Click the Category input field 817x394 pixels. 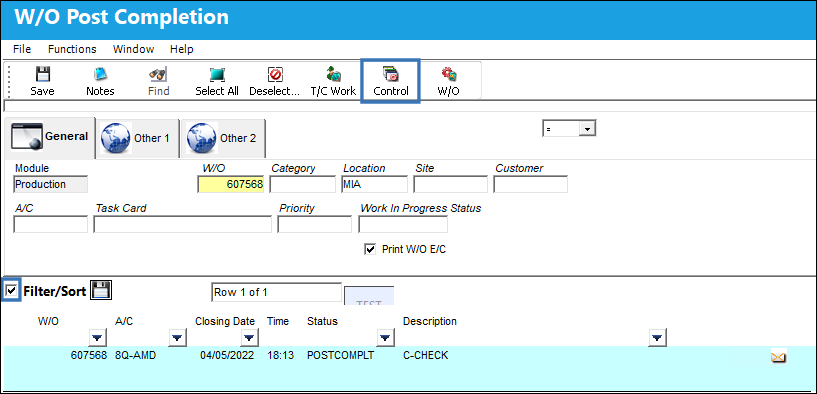303,184
